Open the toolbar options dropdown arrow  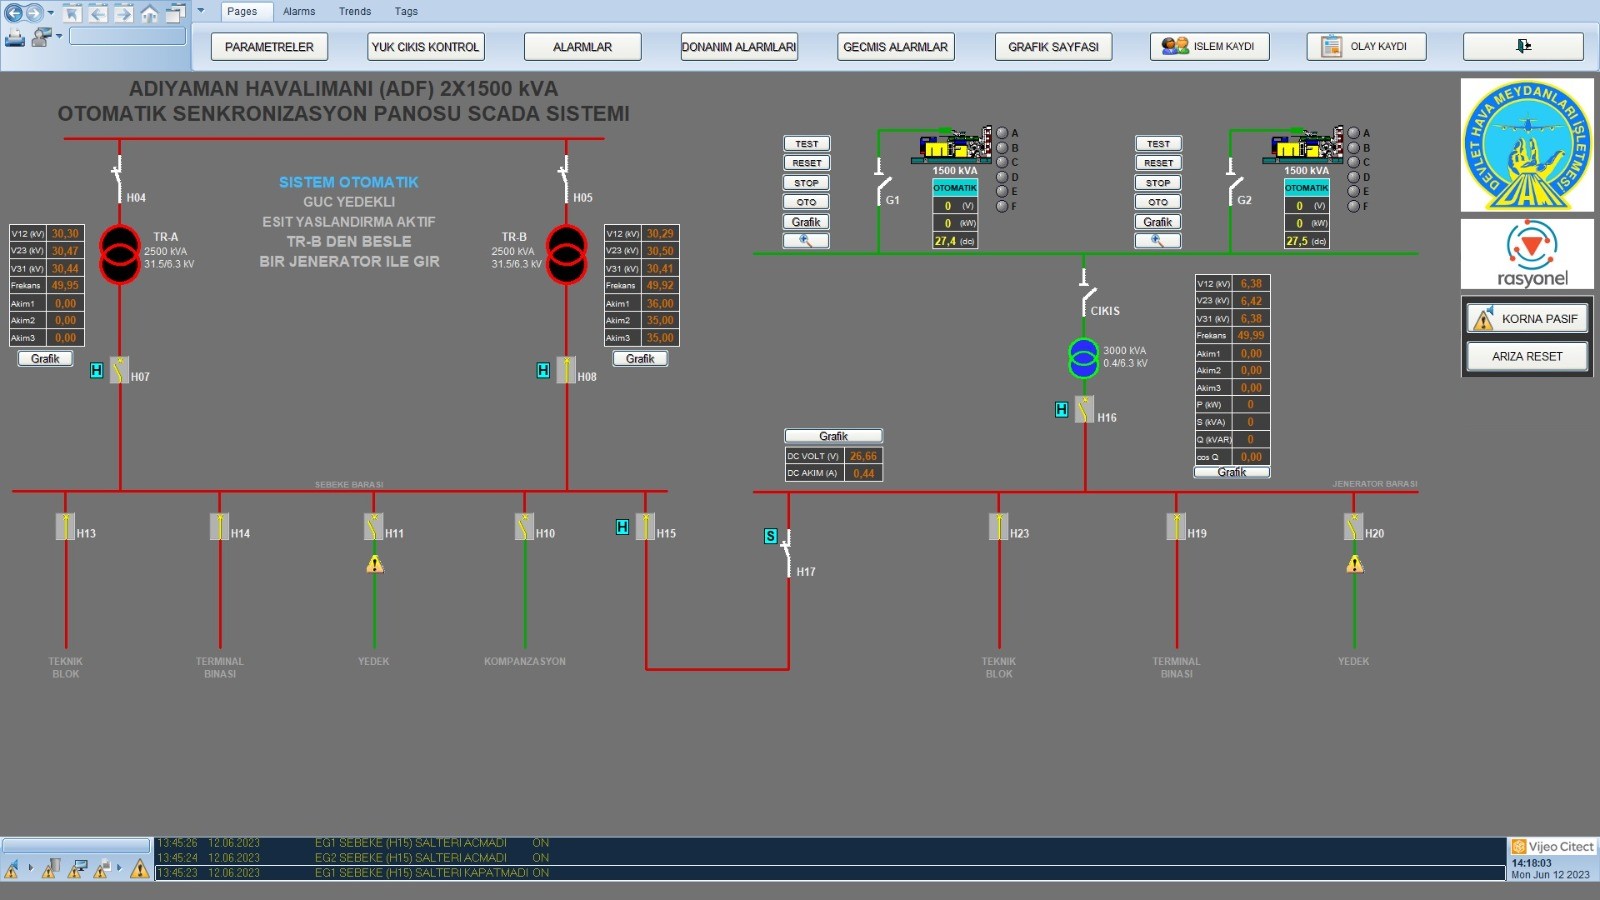[x=200, y=11]
